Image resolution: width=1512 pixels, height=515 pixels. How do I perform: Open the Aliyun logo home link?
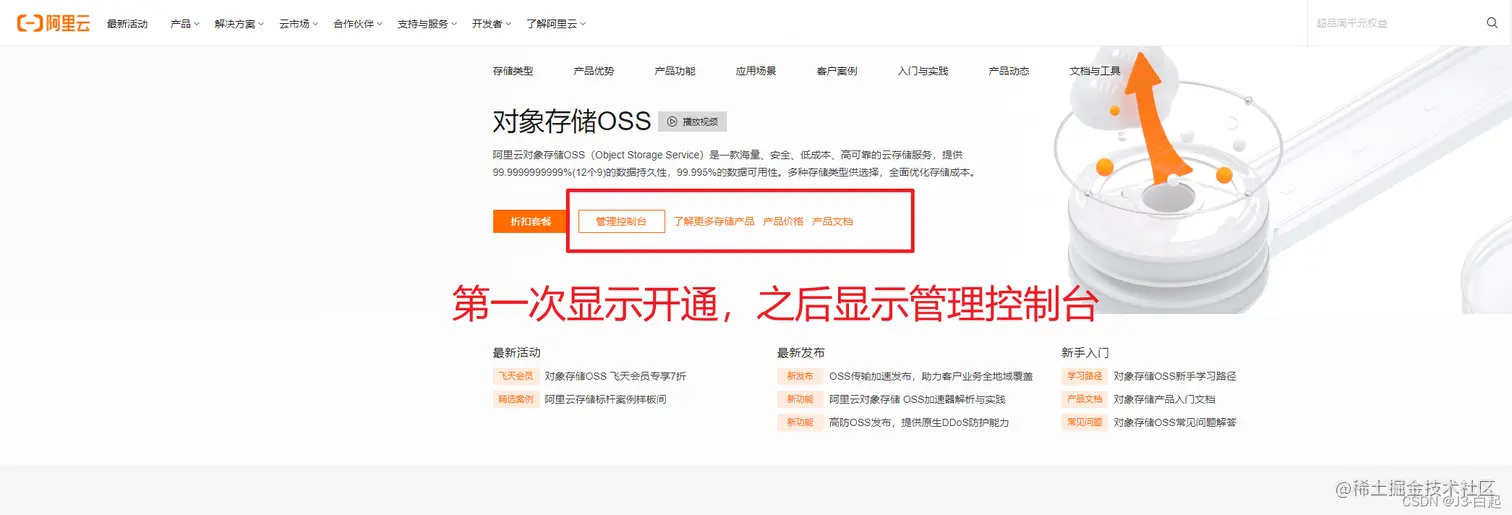[53, 23]
